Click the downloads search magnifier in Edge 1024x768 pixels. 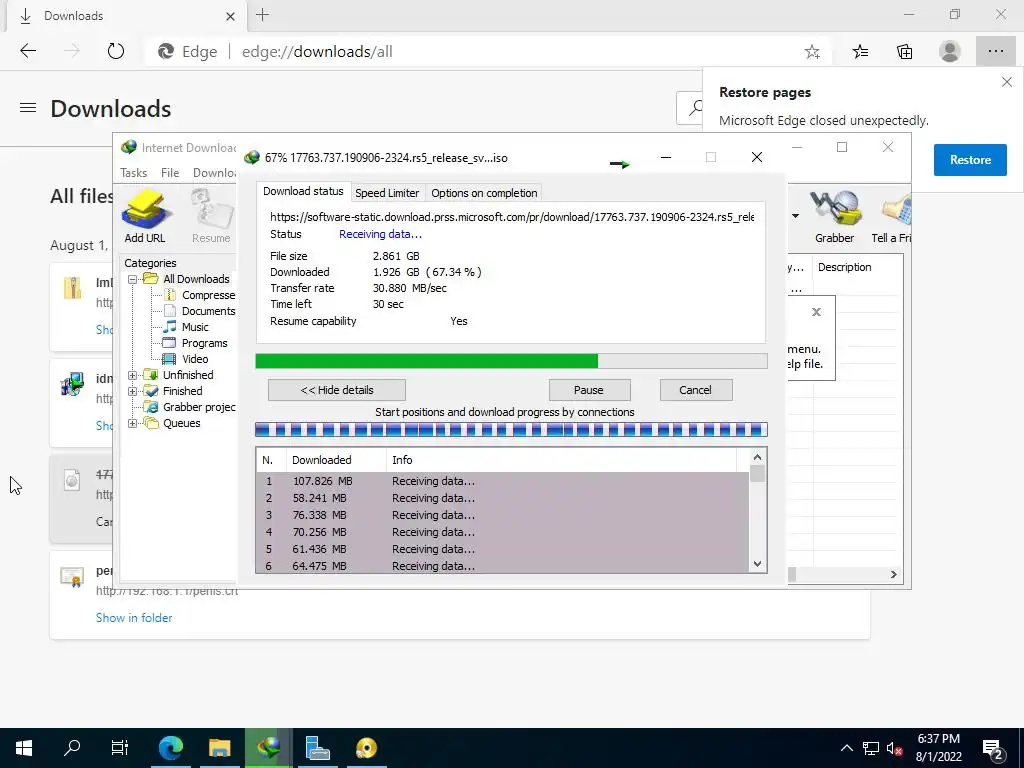pos(695,108)
